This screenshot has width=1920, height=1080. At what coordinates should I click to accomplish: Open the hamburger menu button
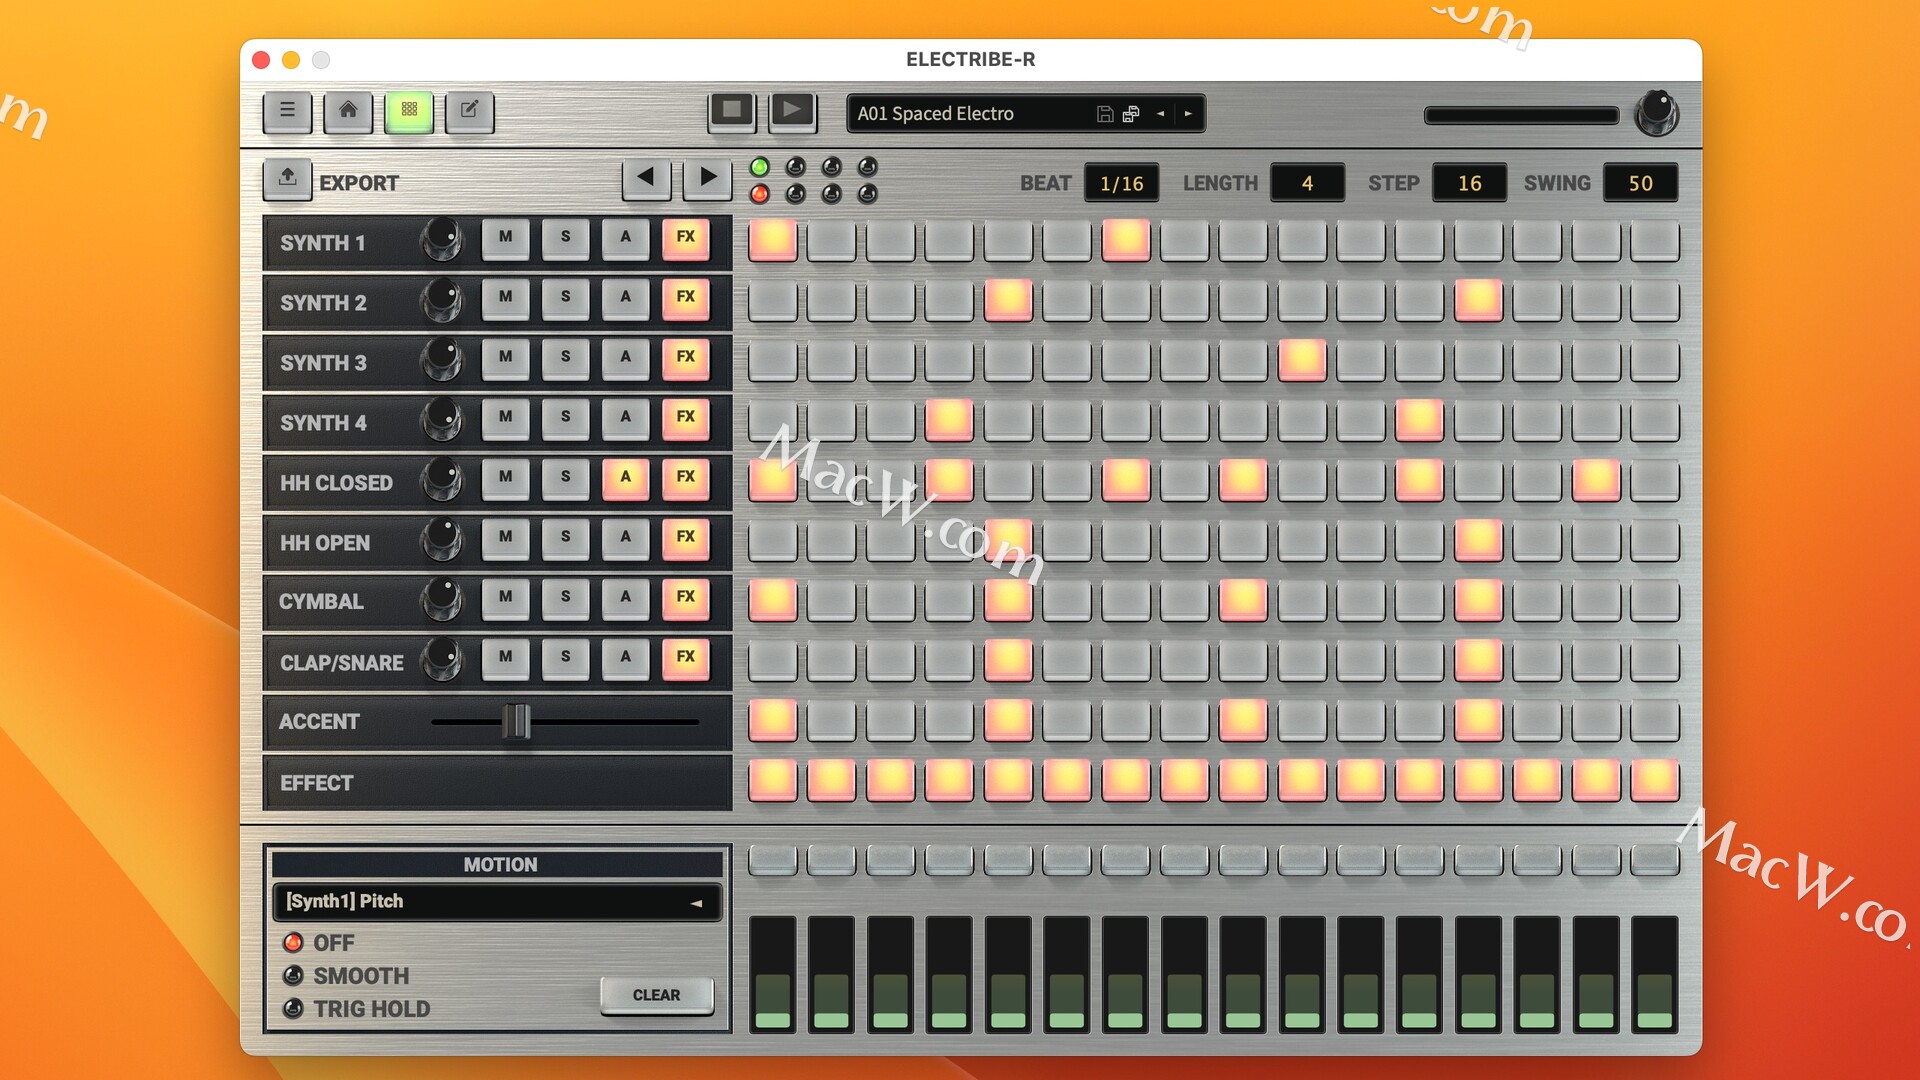coord(287,111)
